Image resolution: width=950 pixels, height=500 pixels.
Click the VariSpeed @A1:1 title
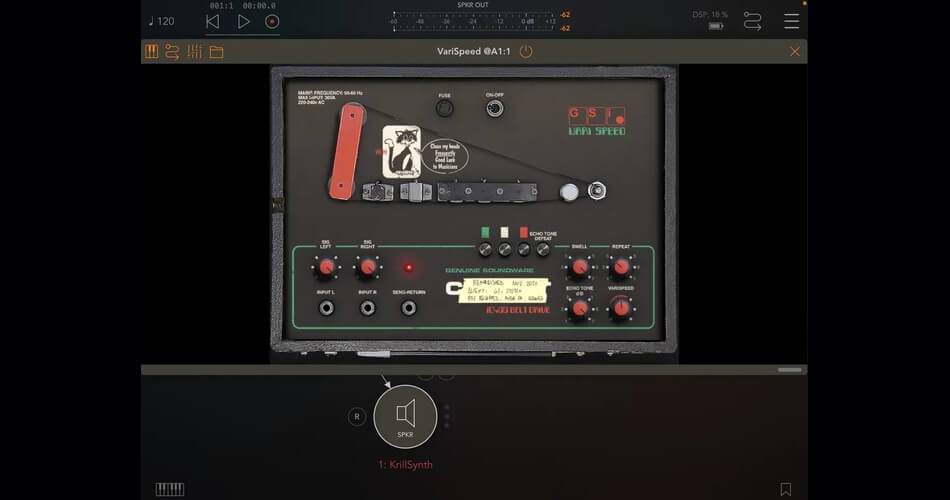(x=474, y=52)
